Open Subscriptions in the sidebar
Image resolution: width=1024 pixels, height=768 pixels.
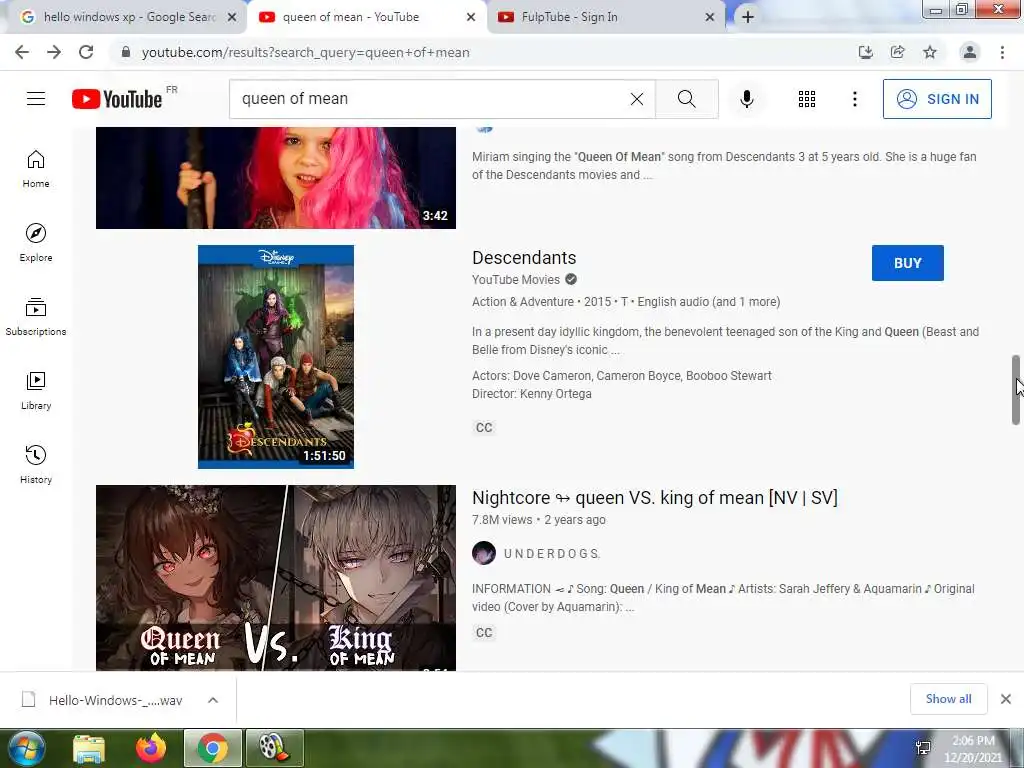point(36,316)
